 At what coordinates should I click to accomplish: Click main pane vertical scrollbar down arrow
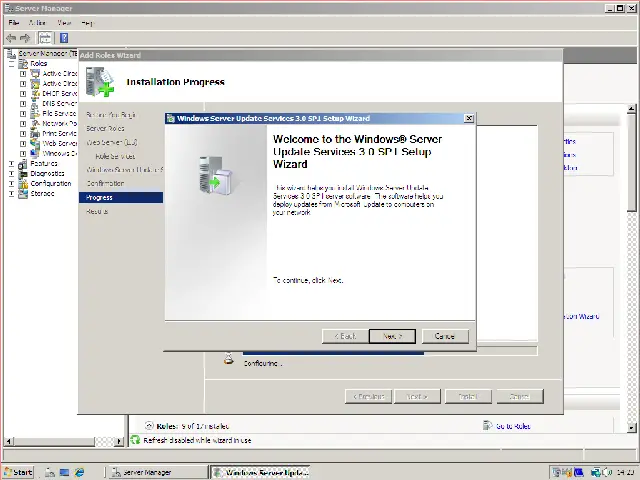pyautogui.click(x=631, y=428)
